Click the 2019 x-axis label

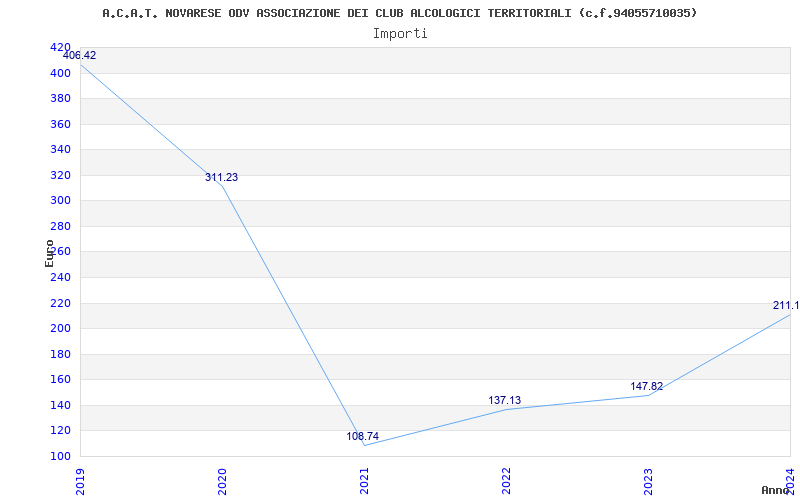tap(81, 481)
